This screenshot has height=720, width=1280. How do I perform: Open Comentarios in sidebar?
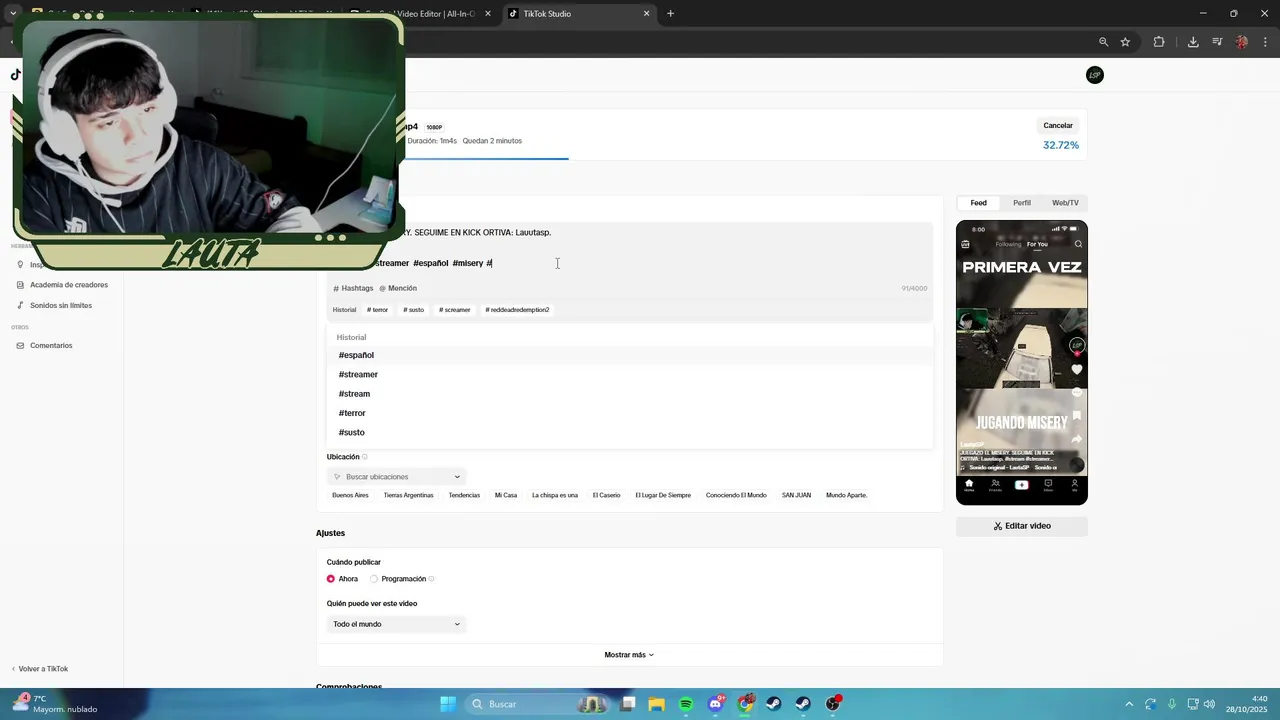tap(44, 345)
